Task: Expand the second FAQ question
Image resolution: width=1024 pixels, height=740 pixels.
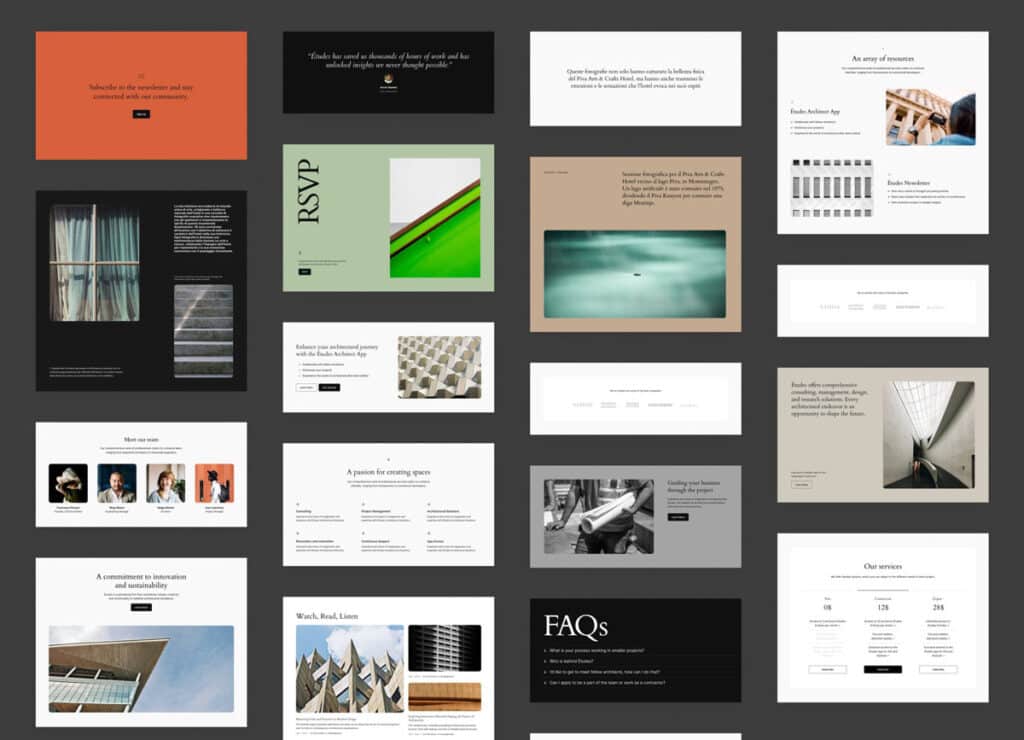Action: point(574,661)
